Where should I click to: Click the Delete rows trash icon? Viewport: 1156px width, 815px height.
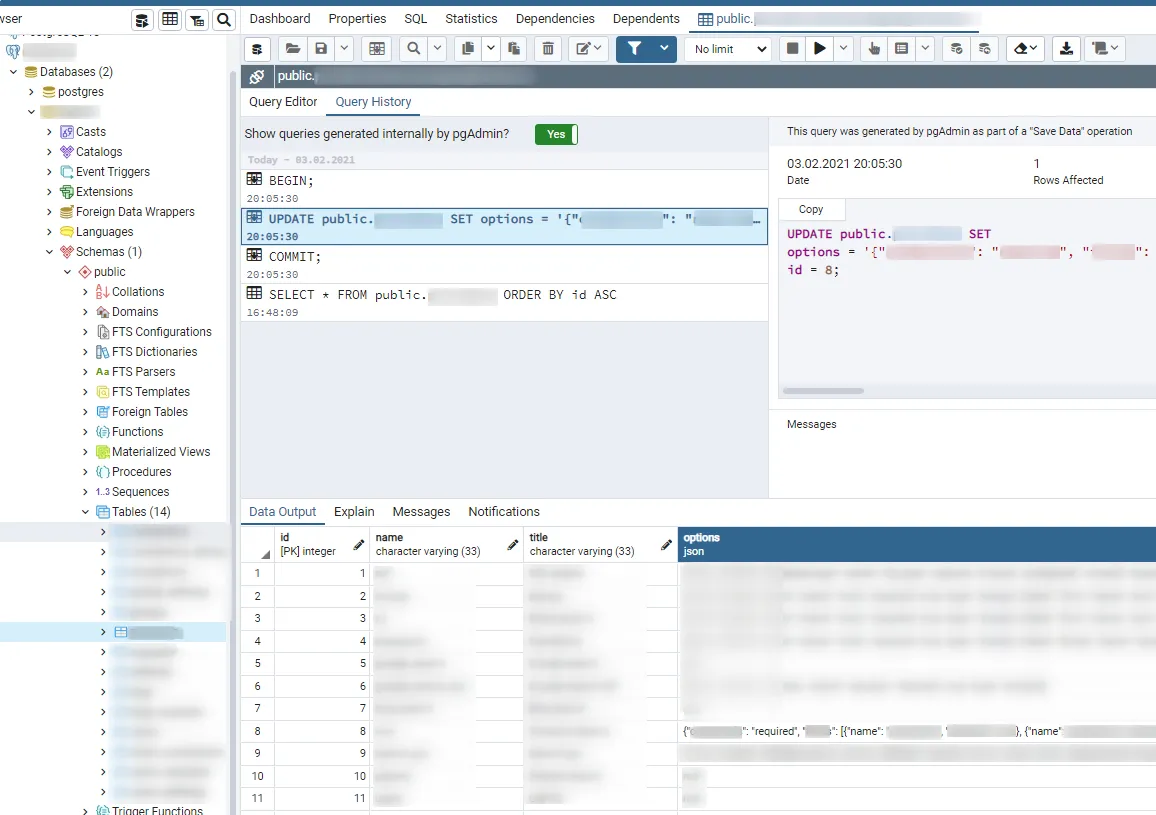(x=548, y=49)
